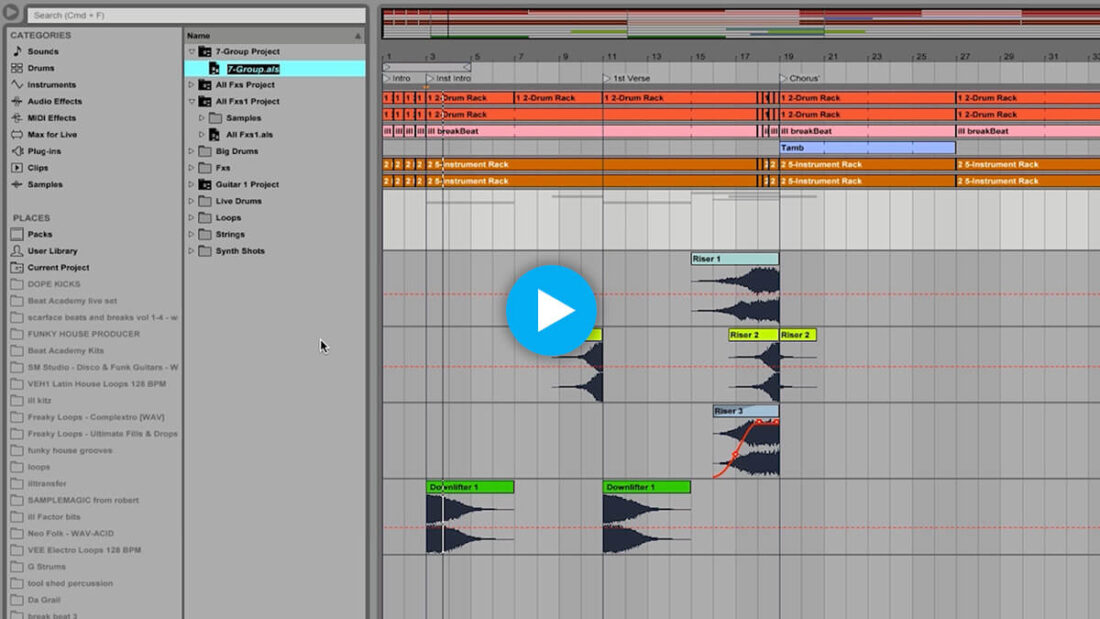Click the Sounds category note icon
Image resolution: width=1100 pixels, height=619 pixels.
[17, 51]
